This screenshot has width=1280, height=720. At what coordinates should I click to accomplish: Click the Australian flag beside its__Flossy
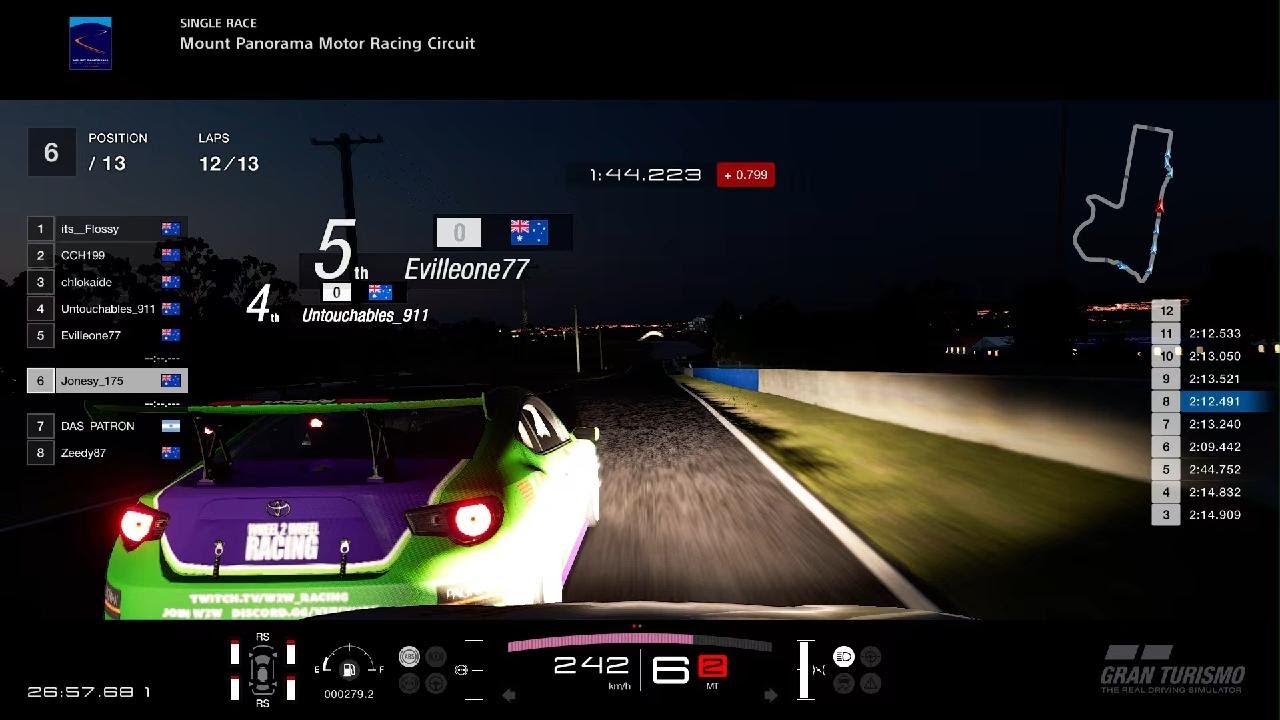171,229
